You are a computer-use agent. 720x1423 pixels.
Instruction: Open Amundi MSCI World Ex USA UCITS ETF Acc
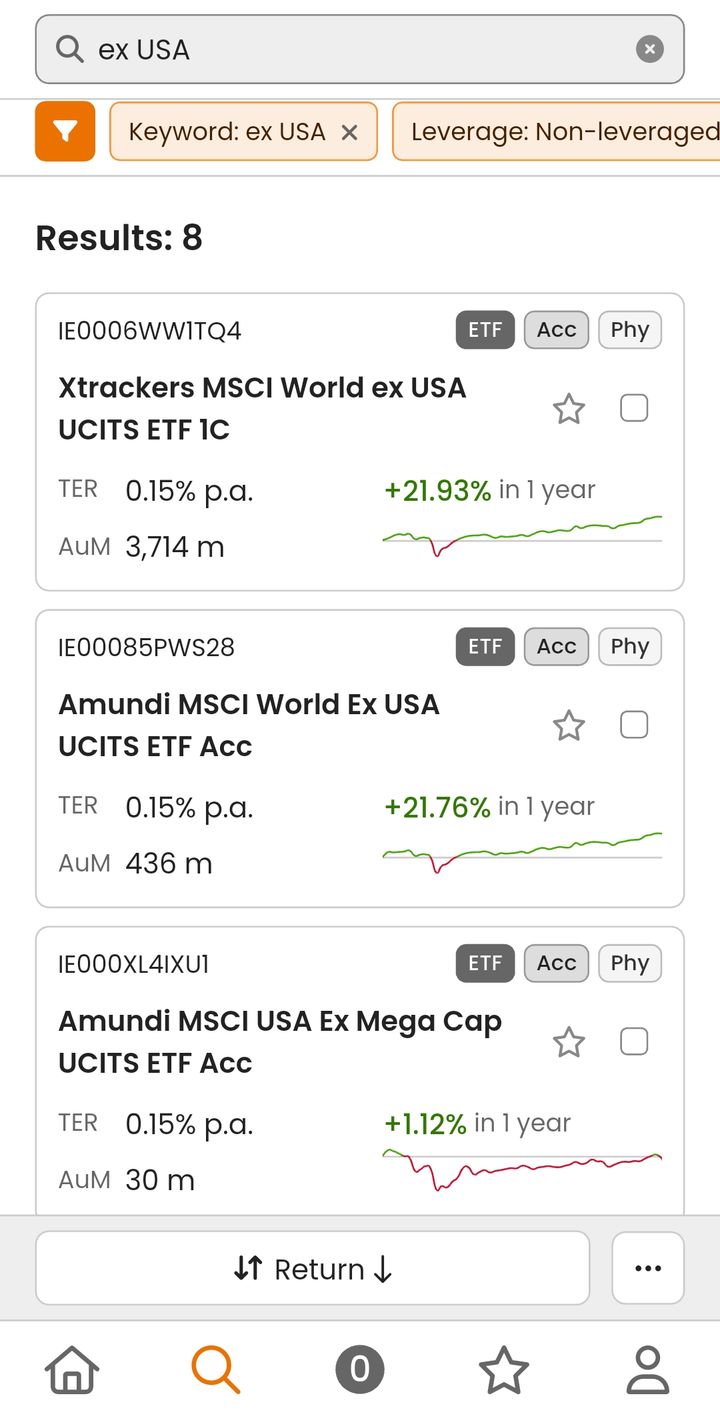249,725
